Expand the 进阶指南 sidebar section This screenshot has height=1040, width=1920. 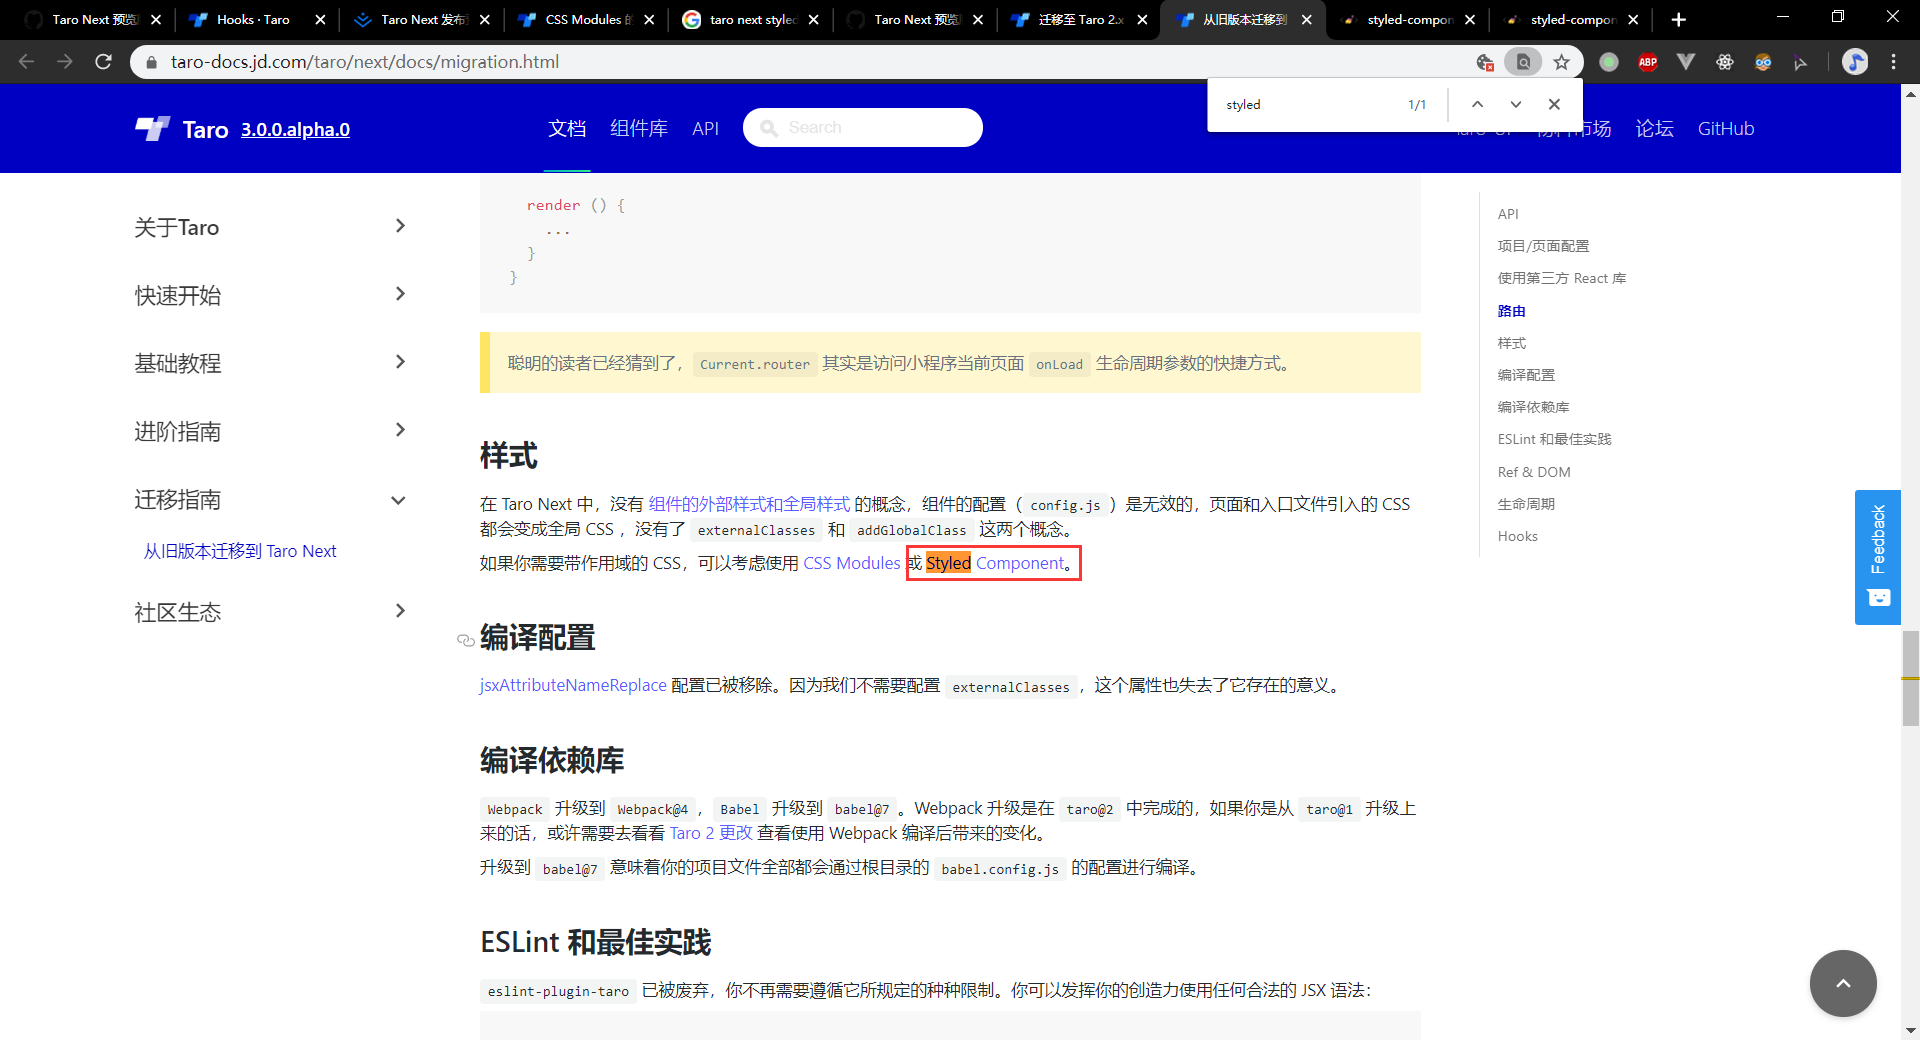tap(400, 430)
